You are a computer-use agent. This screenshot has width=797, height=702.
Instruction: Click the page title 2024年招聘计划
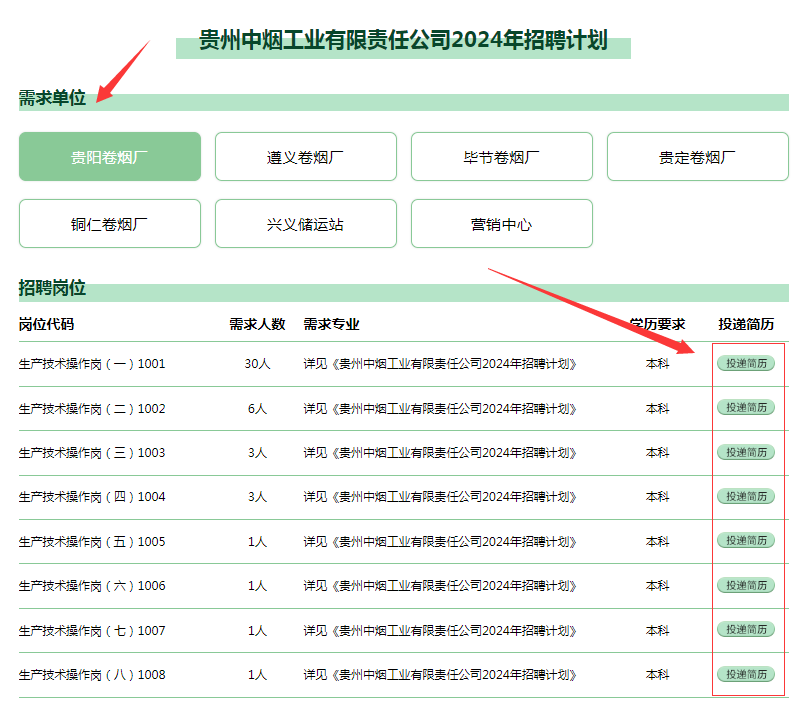coord(403,41)
